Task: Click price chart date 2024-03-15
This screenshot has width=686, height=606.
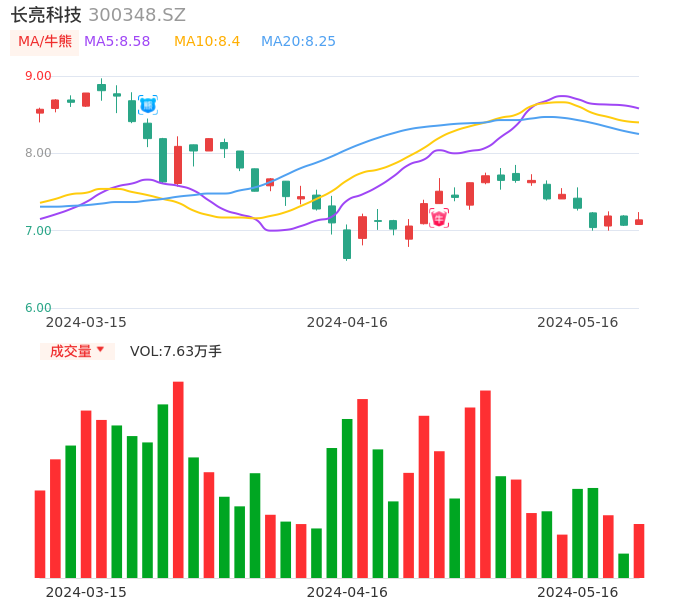Action: pos(86,322)
